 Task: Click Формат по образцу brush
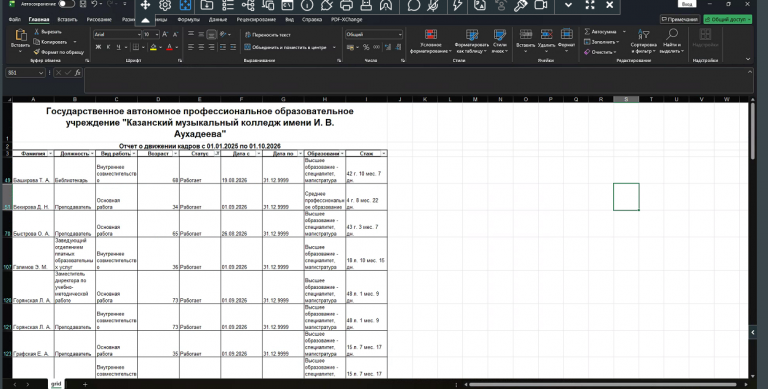point(59,51)
